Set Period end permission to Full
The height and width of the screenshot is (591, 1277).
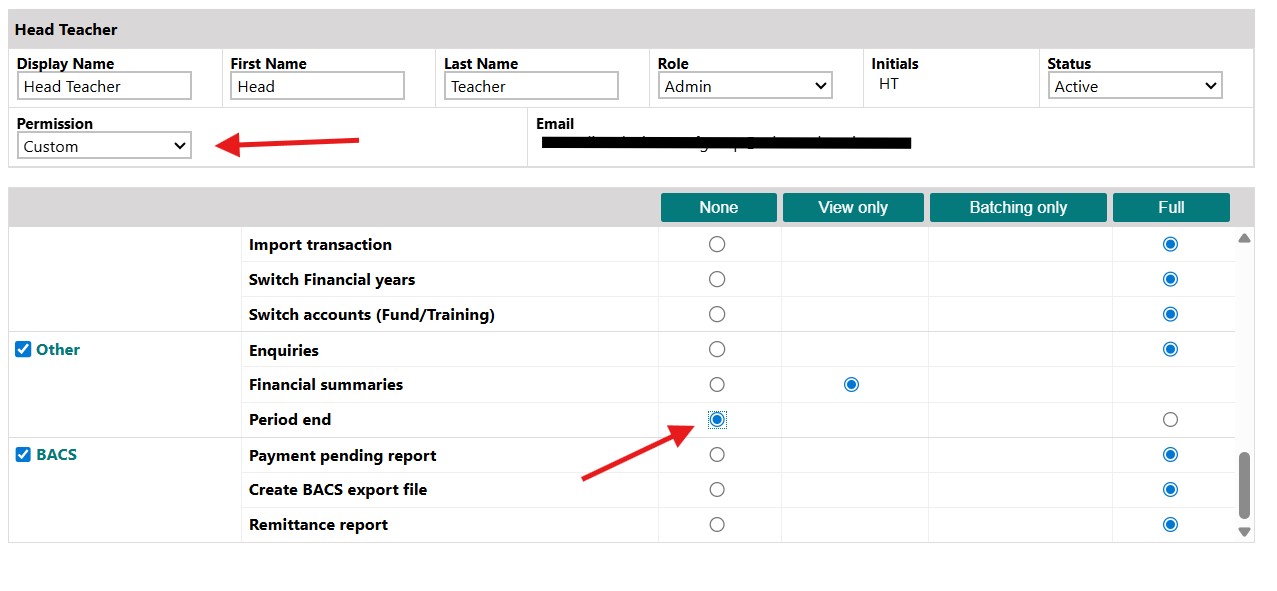pos(1170,419)
